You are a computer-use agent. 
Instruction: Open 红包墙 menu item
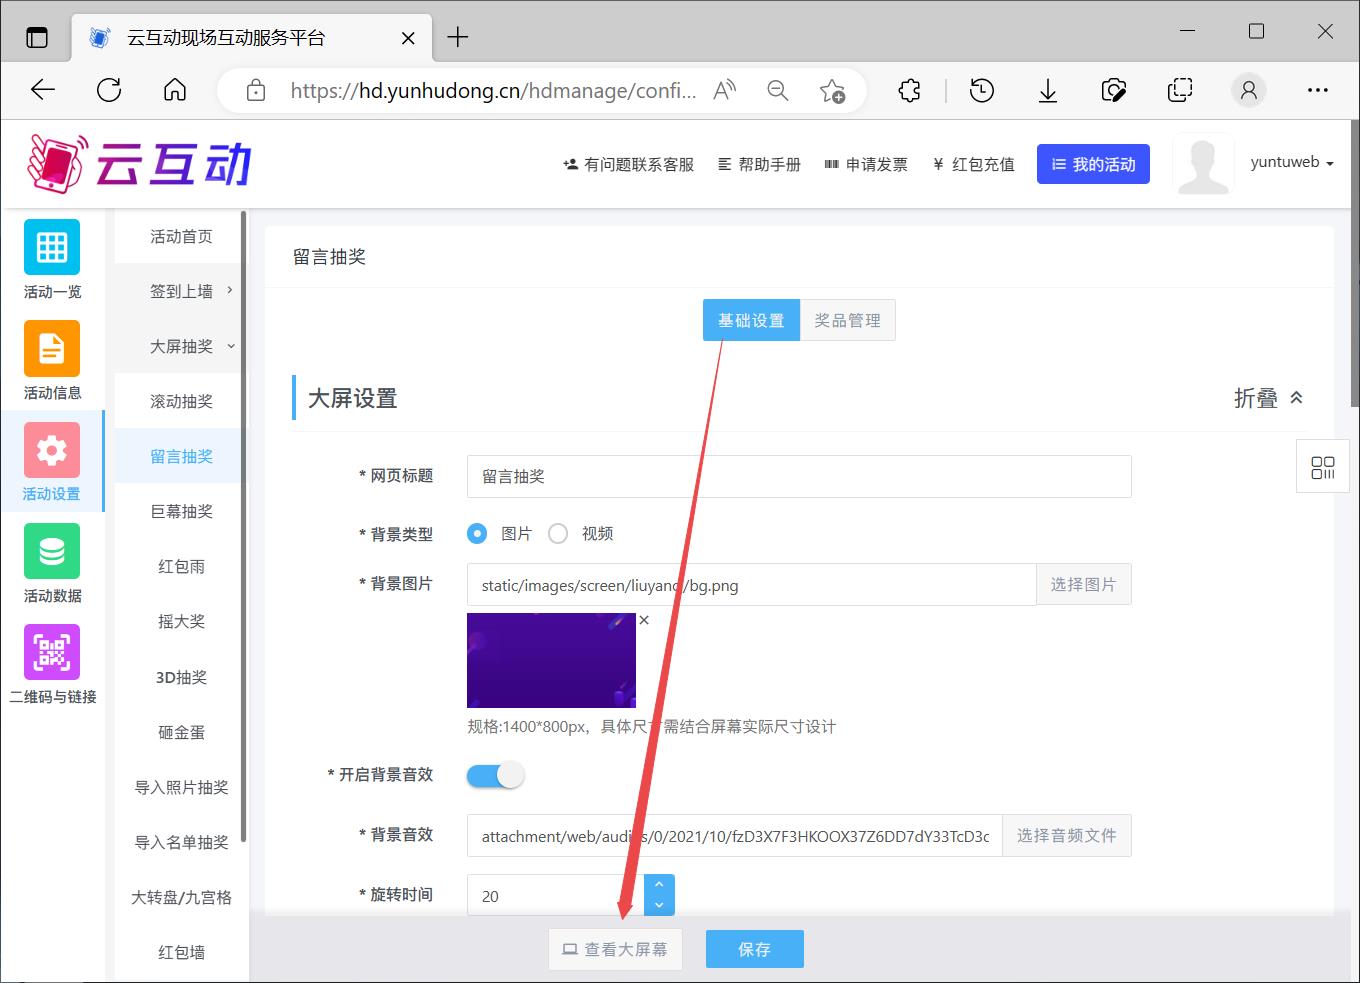click(181, 952)
